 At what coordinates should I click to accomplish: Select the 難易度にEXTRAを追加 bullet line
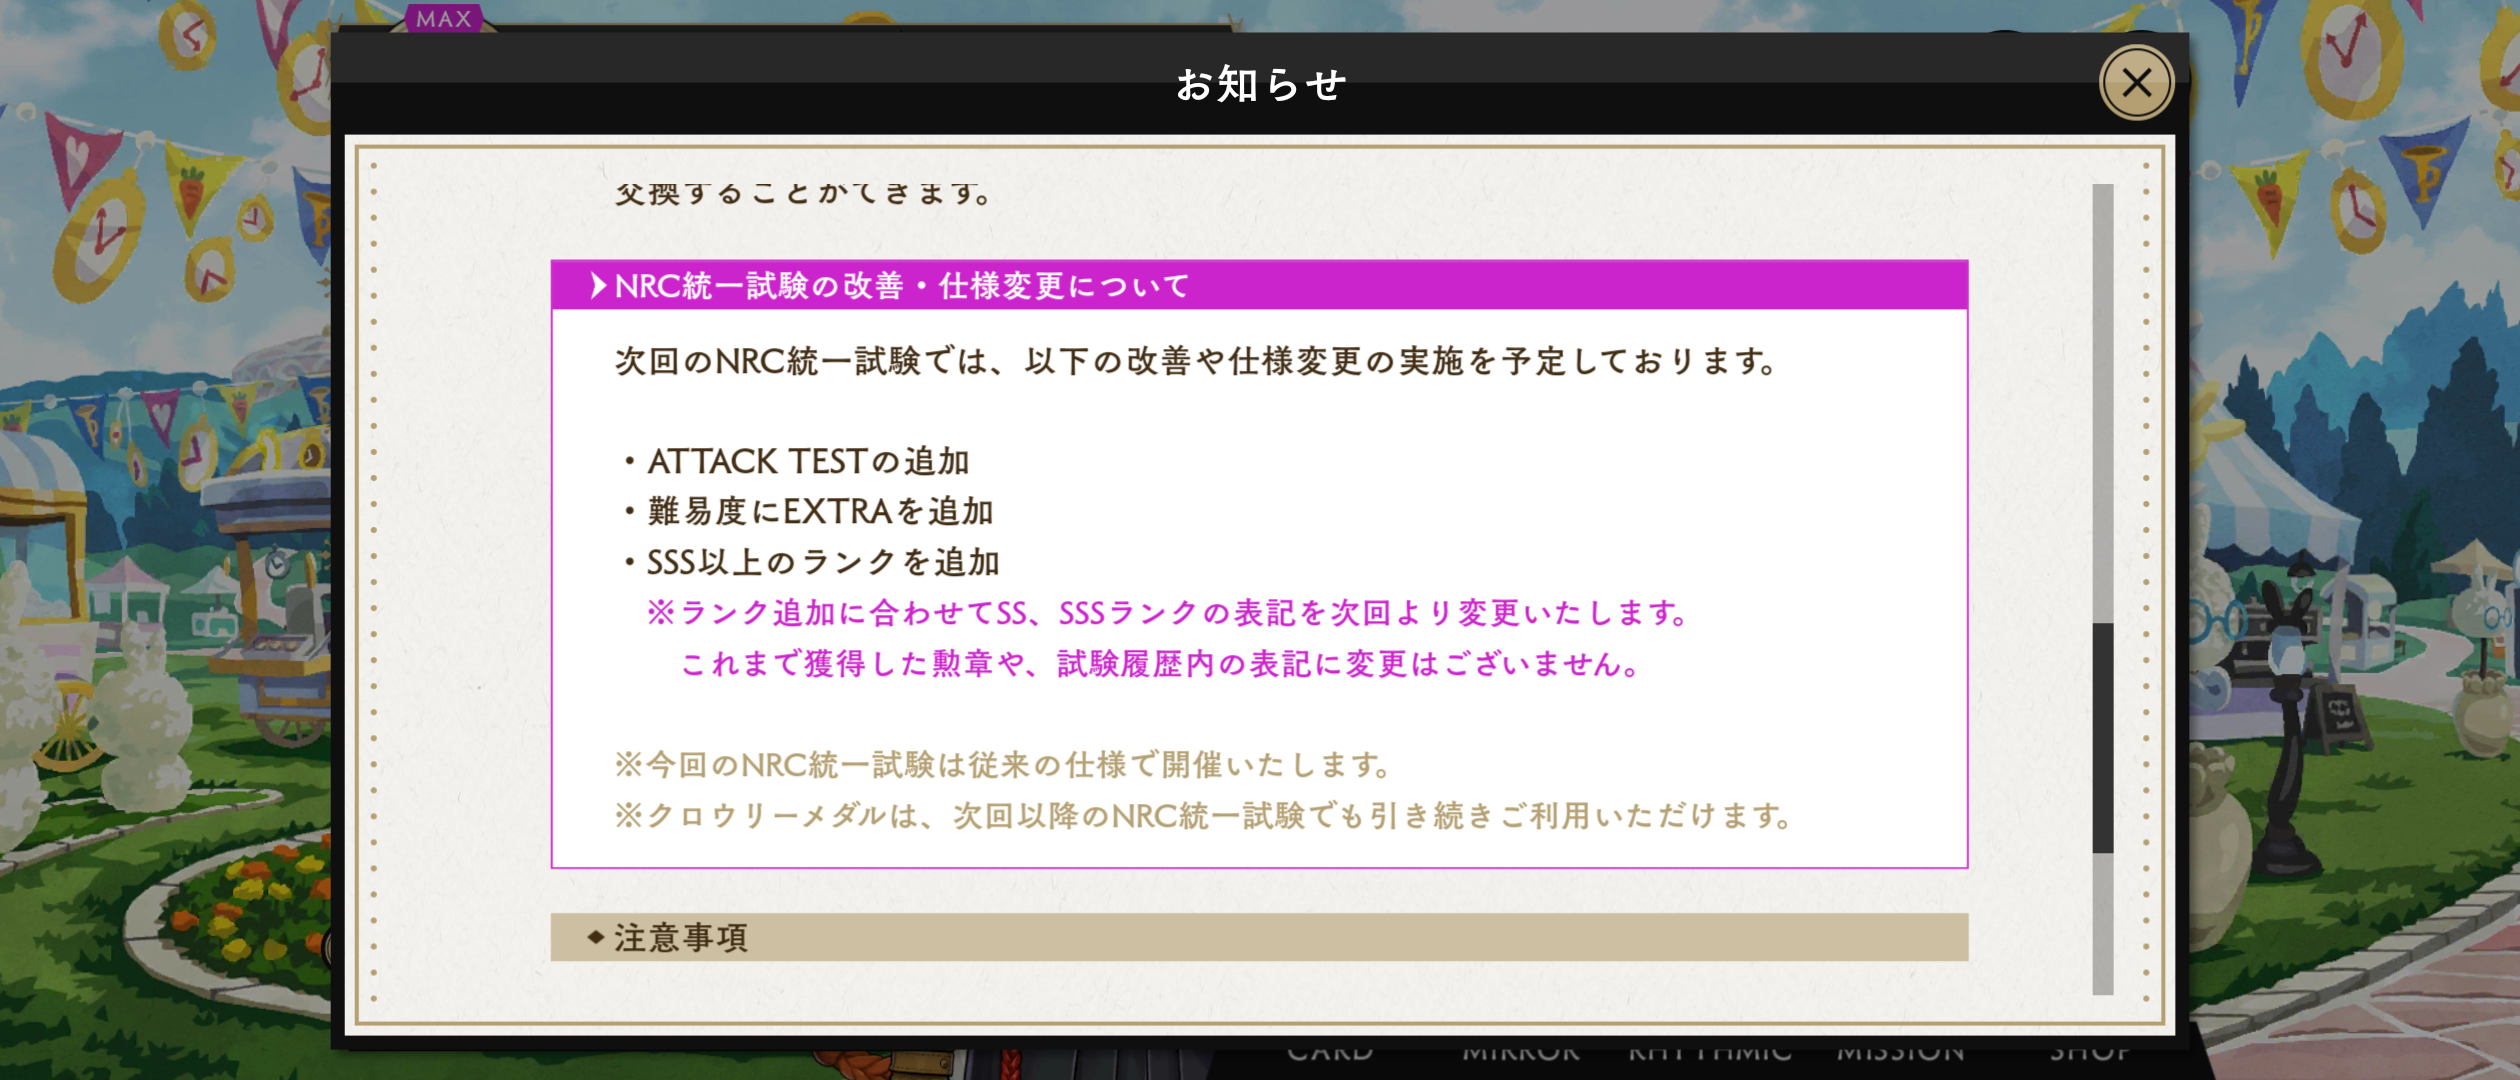[x=808, y=511]
